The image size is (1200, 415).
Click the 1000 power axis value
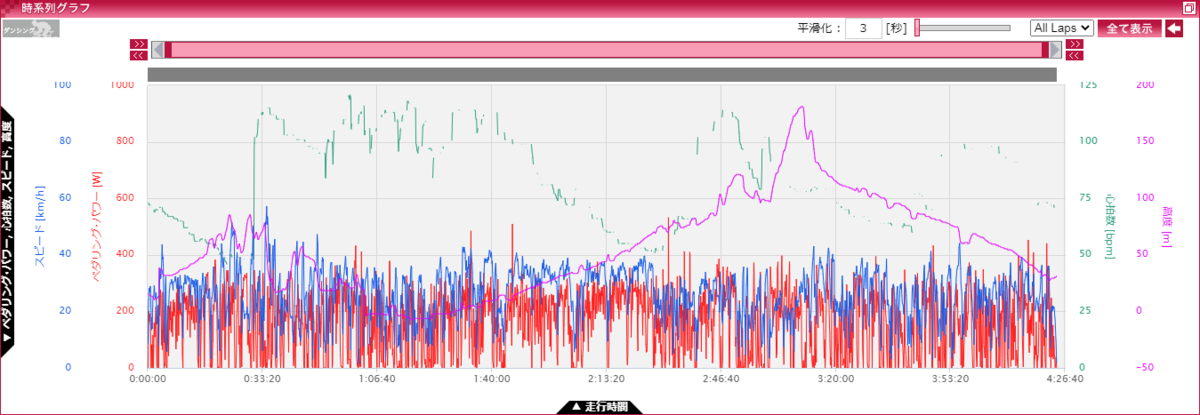point(122,85)
